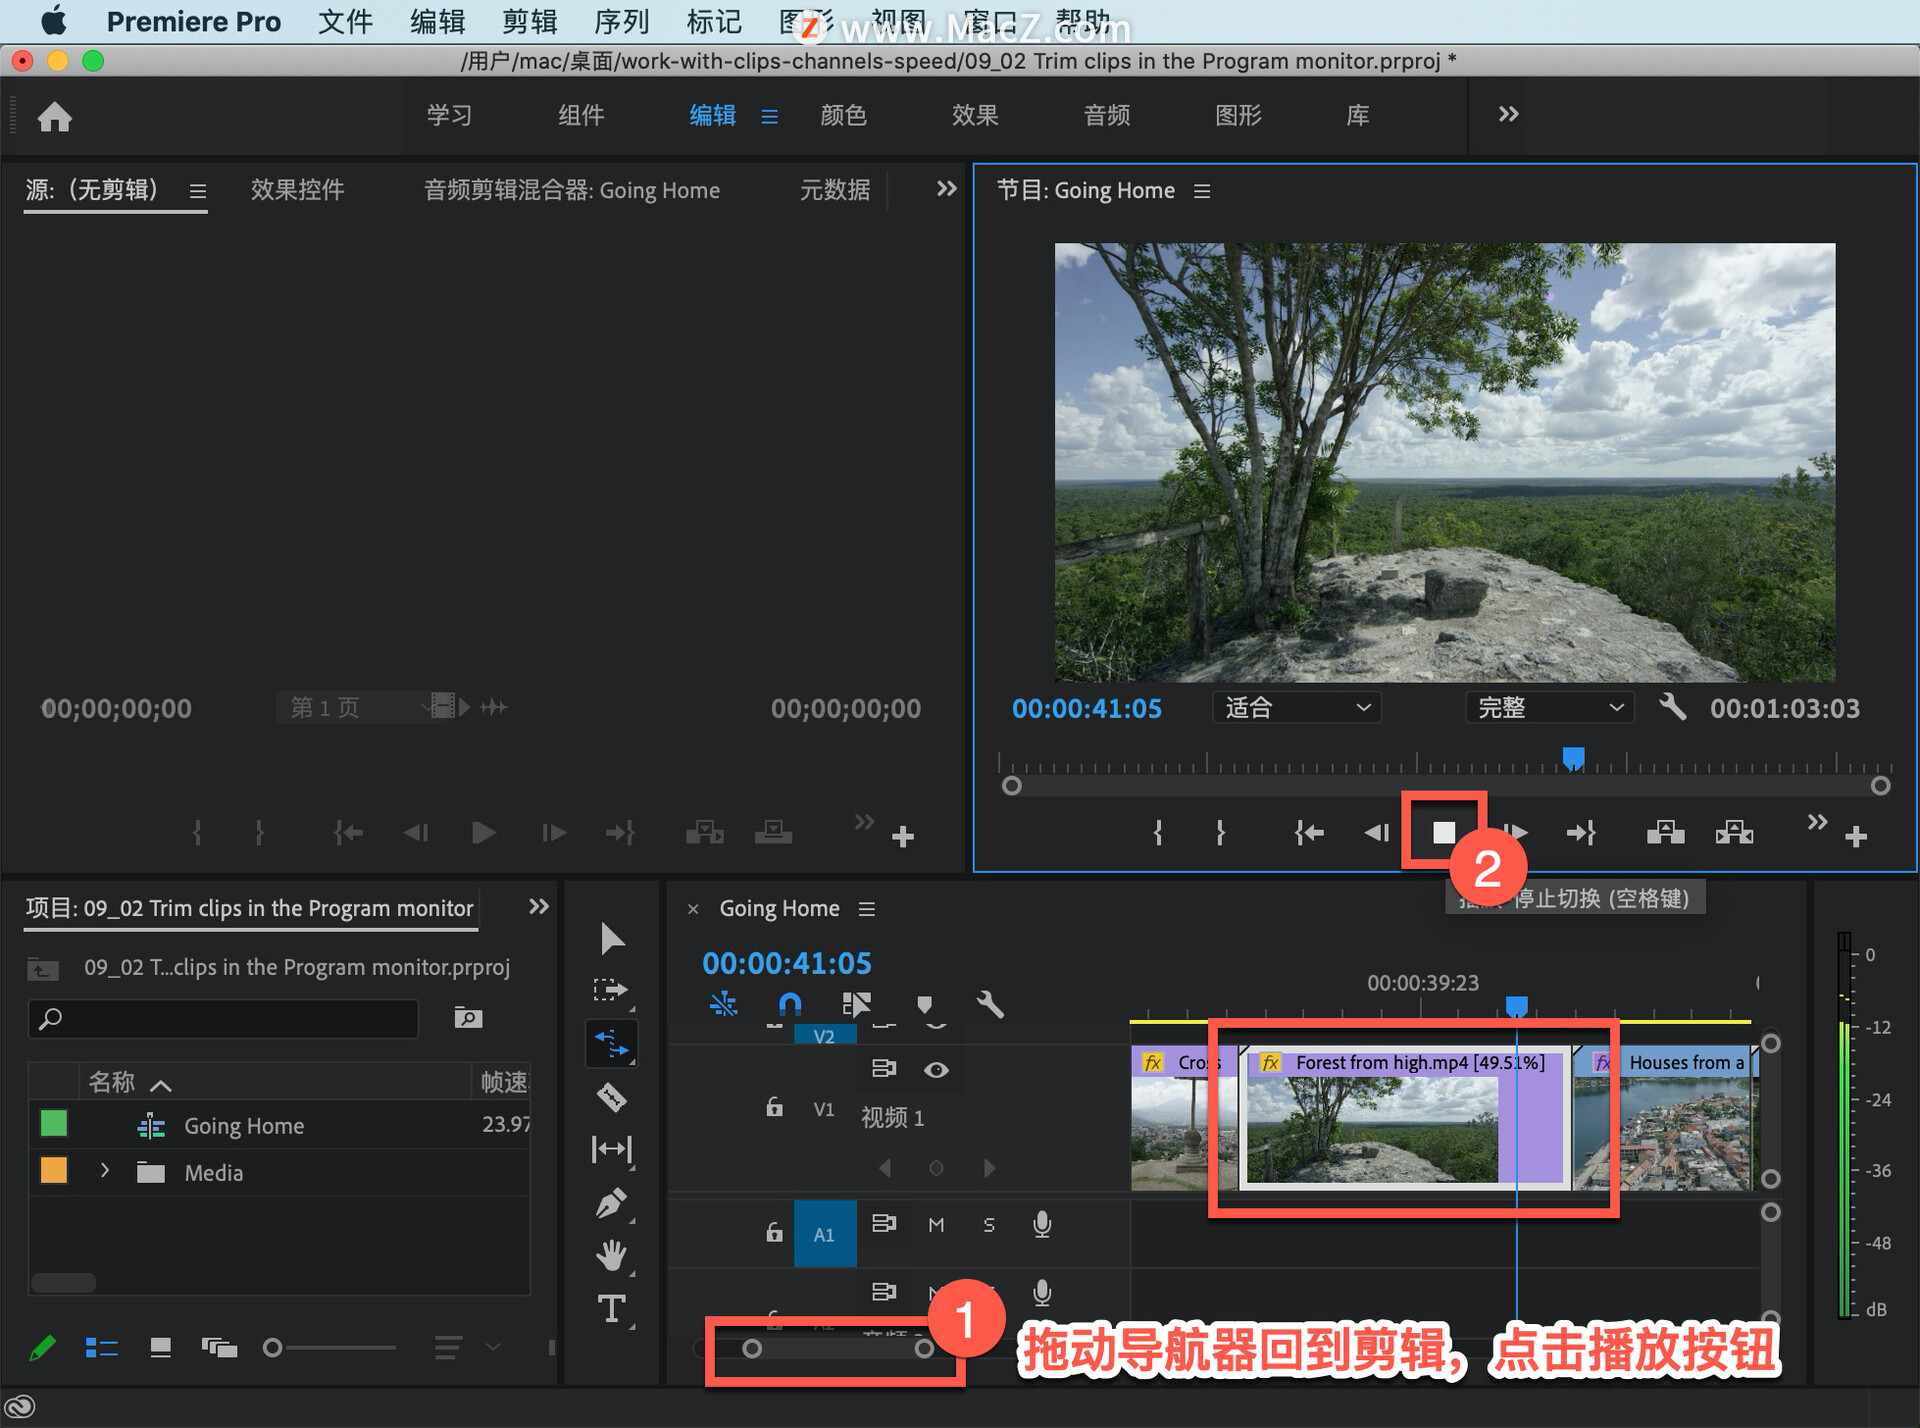Switch Project panel to list view
1920x1428 pixels.
tap(101, 1347)
